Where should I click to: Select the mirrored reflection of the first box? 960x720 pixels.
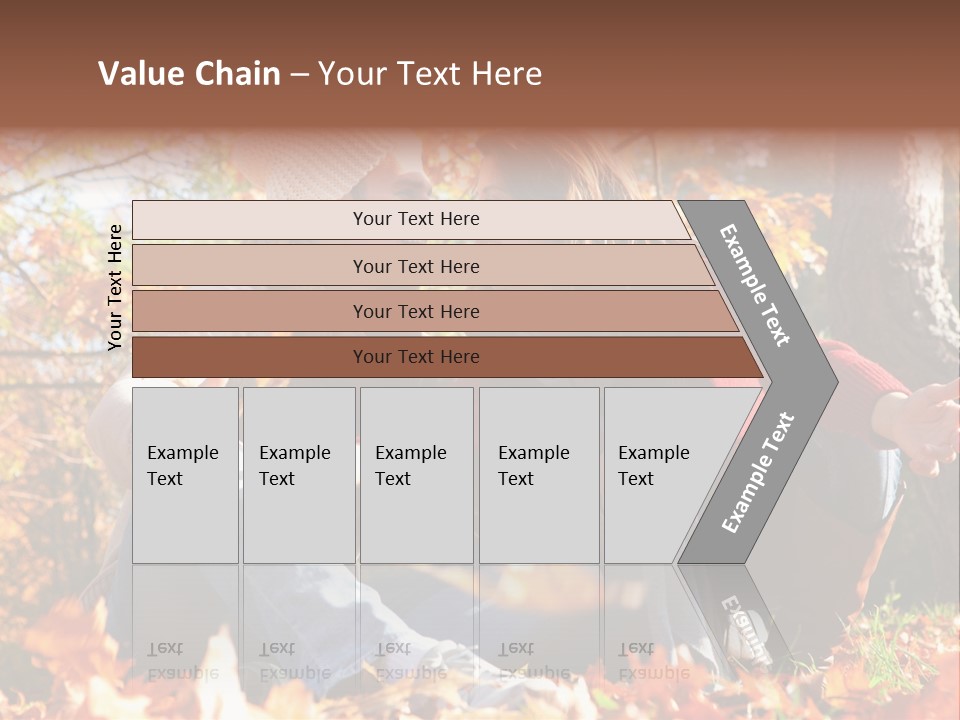[x=186, y=624]
